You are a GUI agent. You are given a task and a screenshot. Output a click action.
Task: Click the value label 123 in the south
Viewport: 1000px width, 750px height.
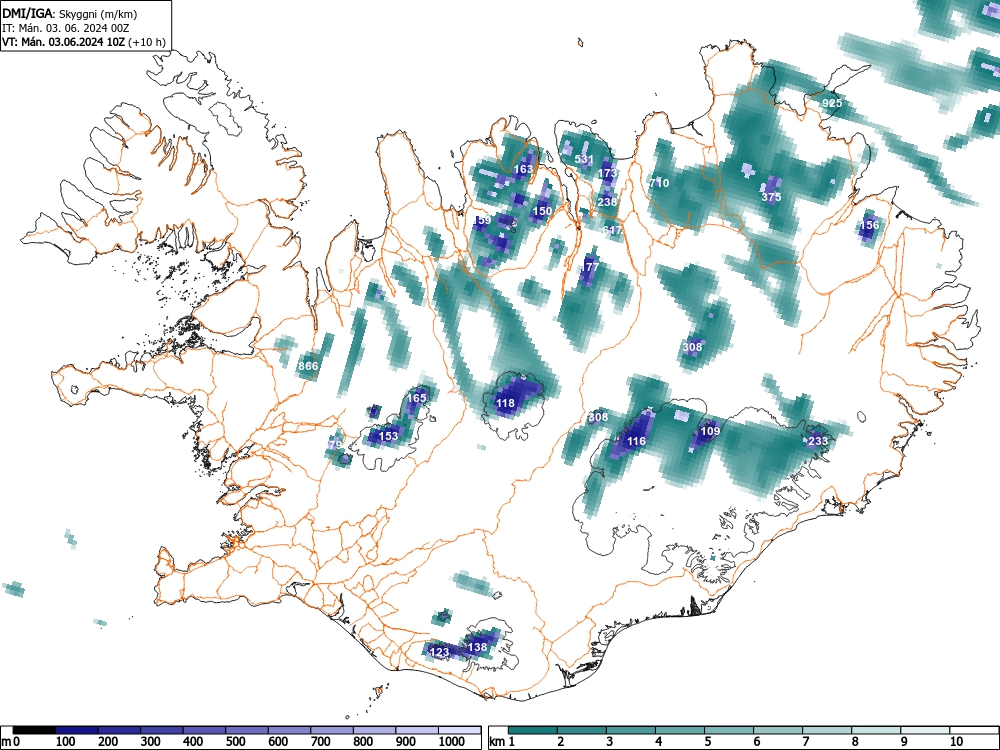(x=439, y=652)
